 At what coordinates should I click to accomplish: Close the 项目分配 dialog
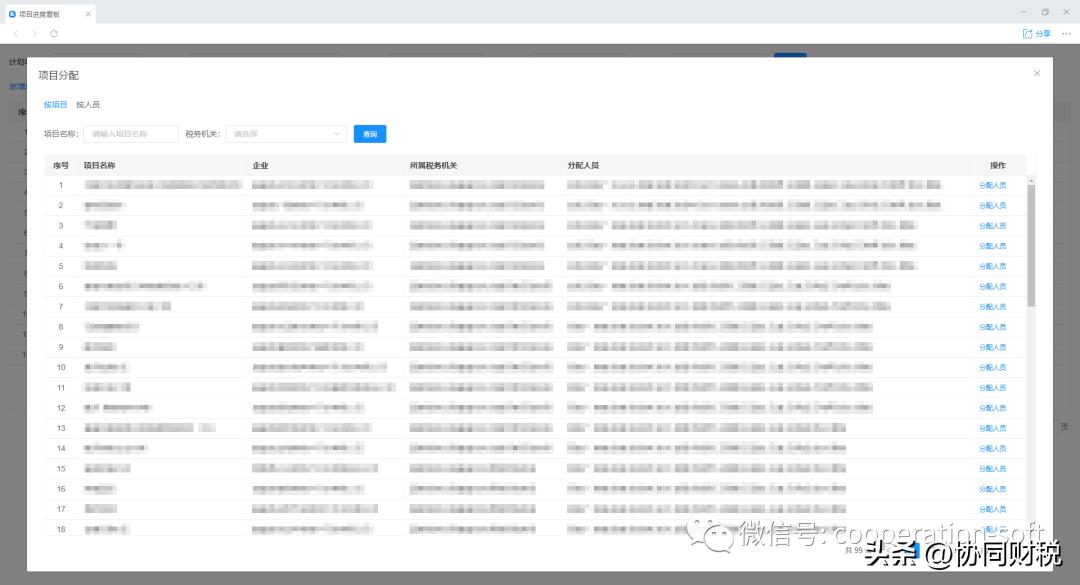(1036, 73)
